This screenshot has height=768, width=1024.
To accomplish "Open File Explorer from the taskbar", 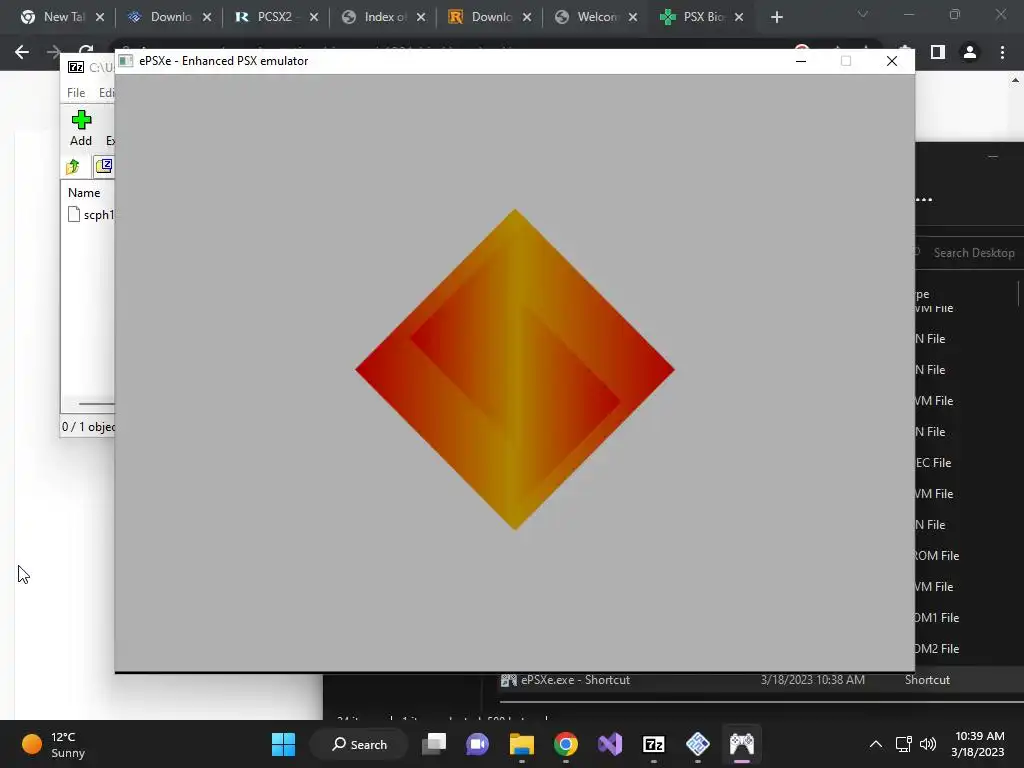I will [522, 744].
